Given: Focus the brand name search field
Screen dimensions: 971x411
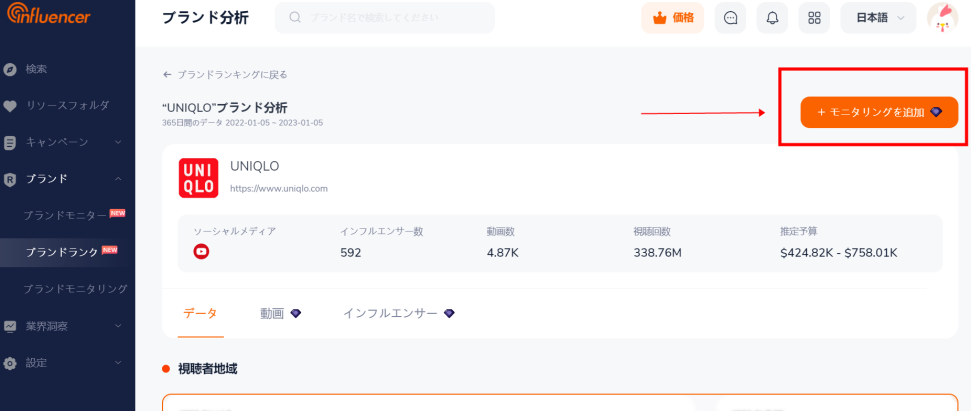Looking at the screenshot, I should pyautogui.click(x=385, y=18).
